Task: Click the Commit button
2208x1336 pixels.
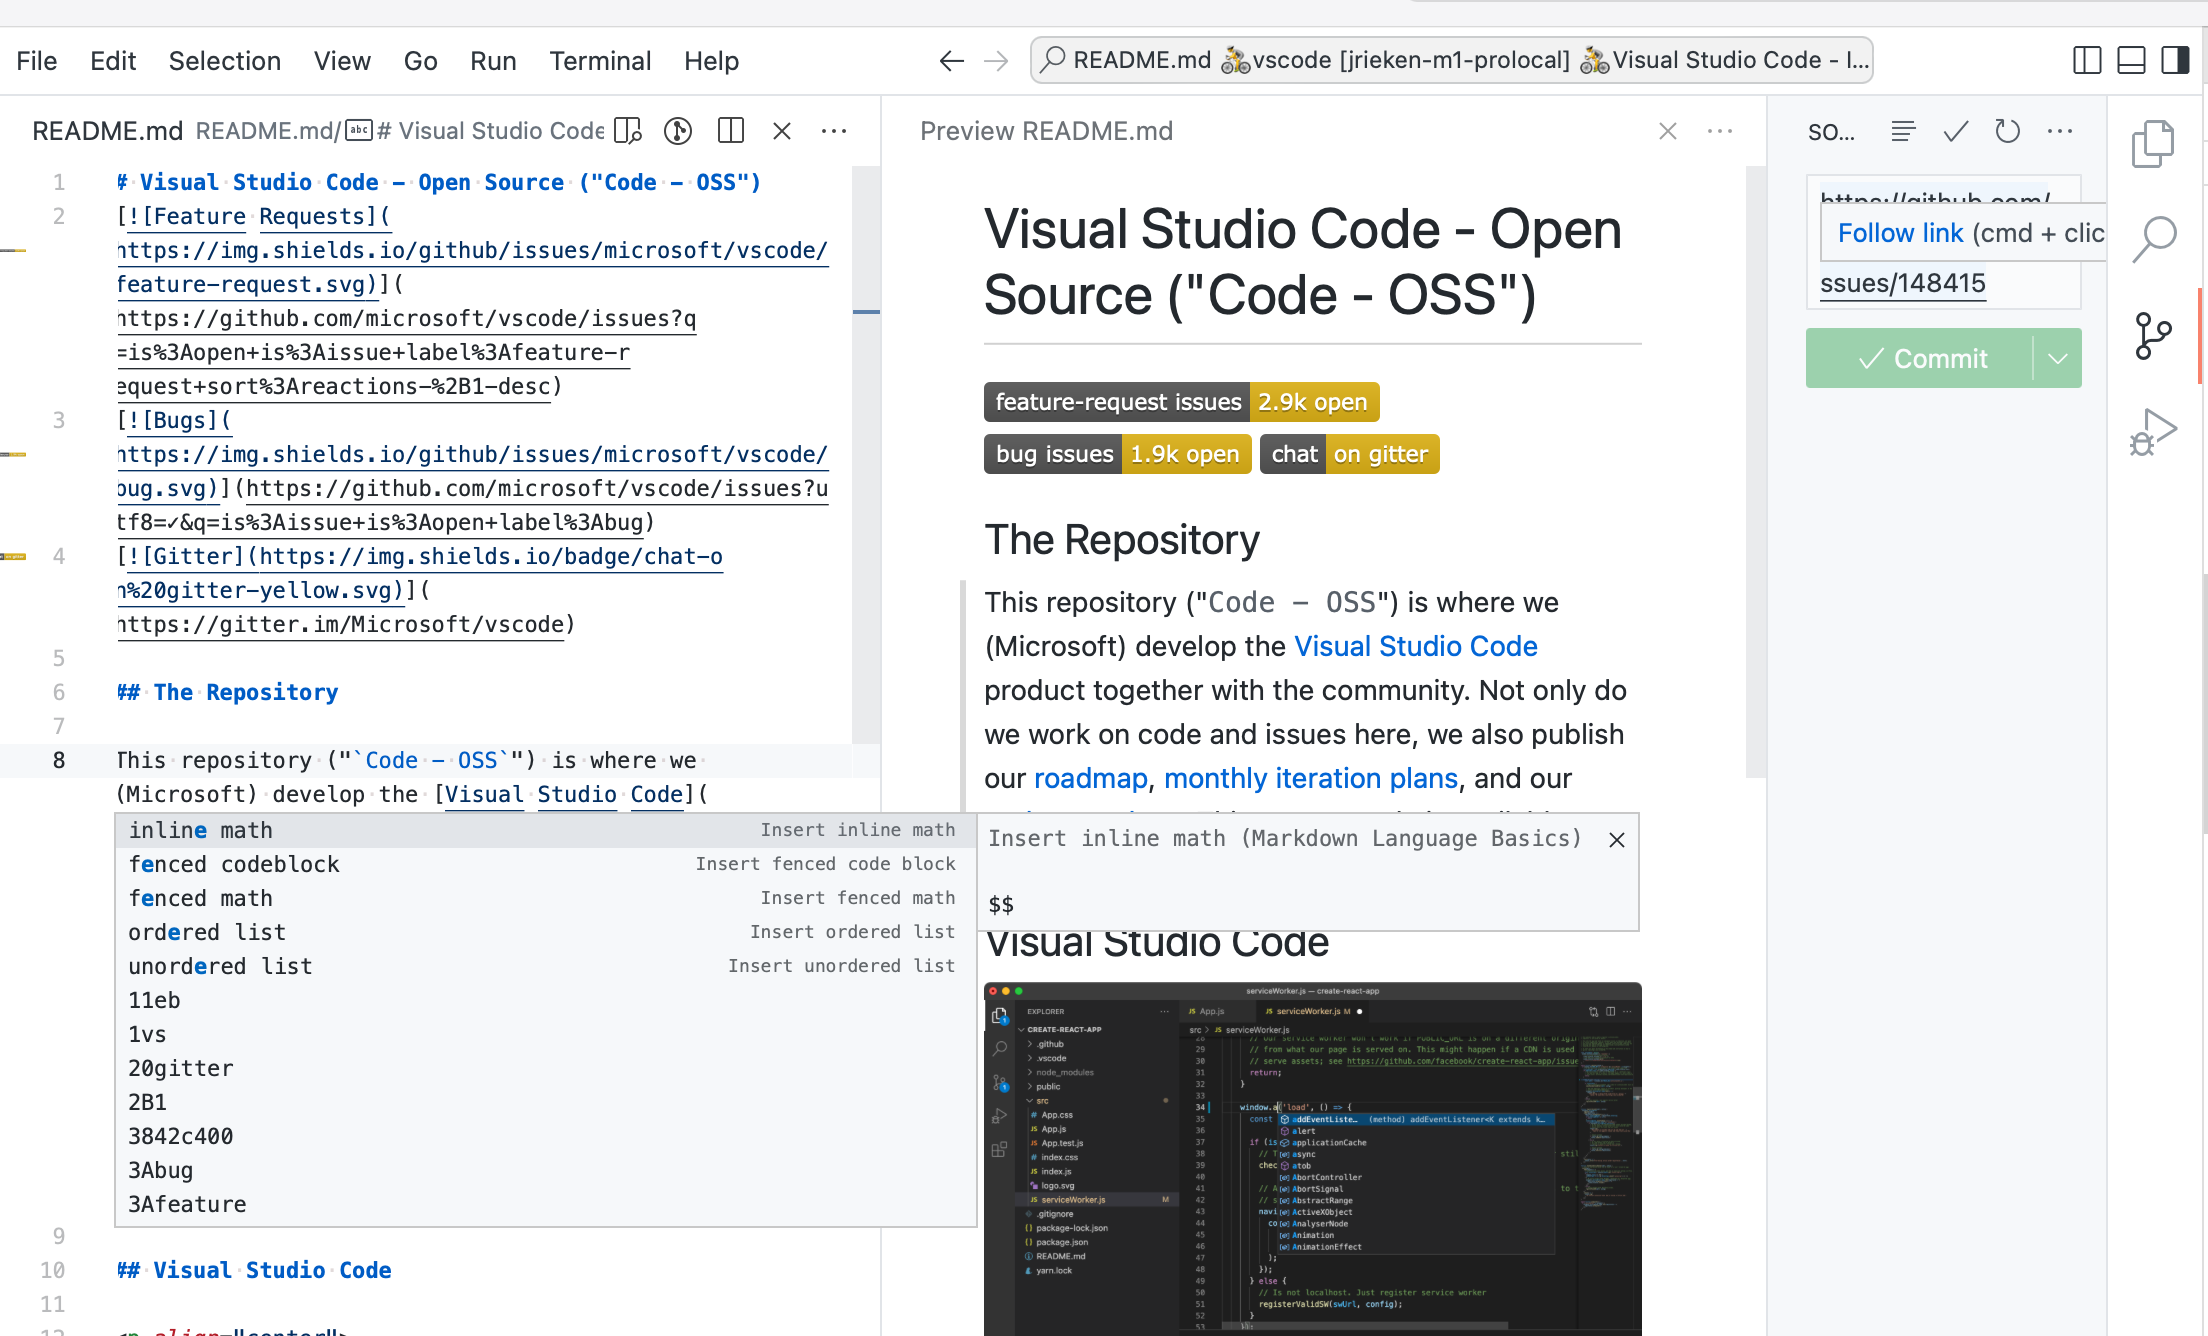Action: (x=1925, y=358)
